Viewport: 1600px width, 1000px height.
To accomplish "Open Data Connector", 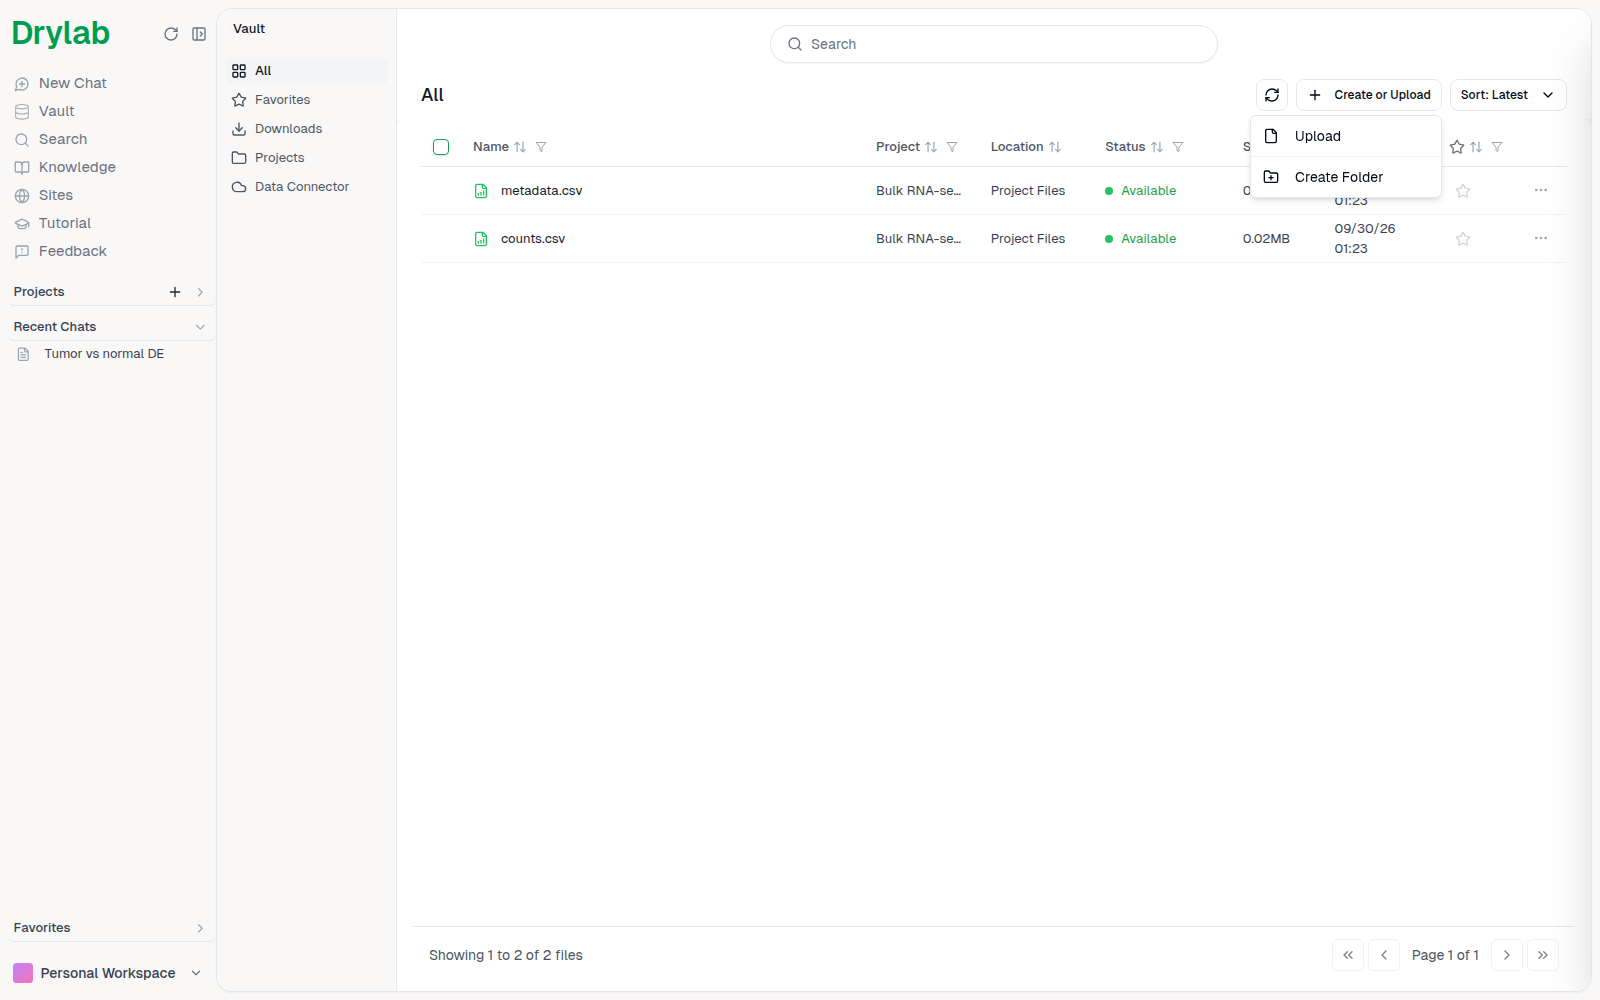I will 306,187.
